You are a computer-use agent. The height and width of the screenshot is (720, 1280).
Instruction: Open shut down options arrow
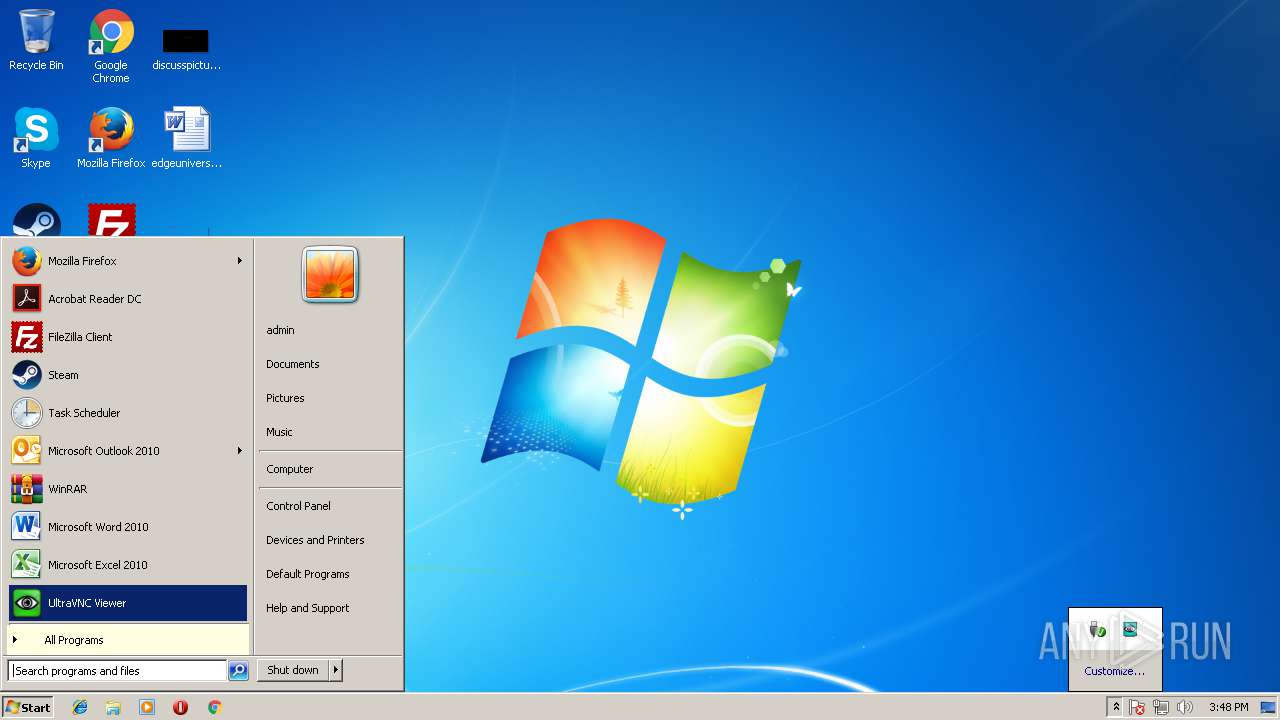[x=336, y=671]
